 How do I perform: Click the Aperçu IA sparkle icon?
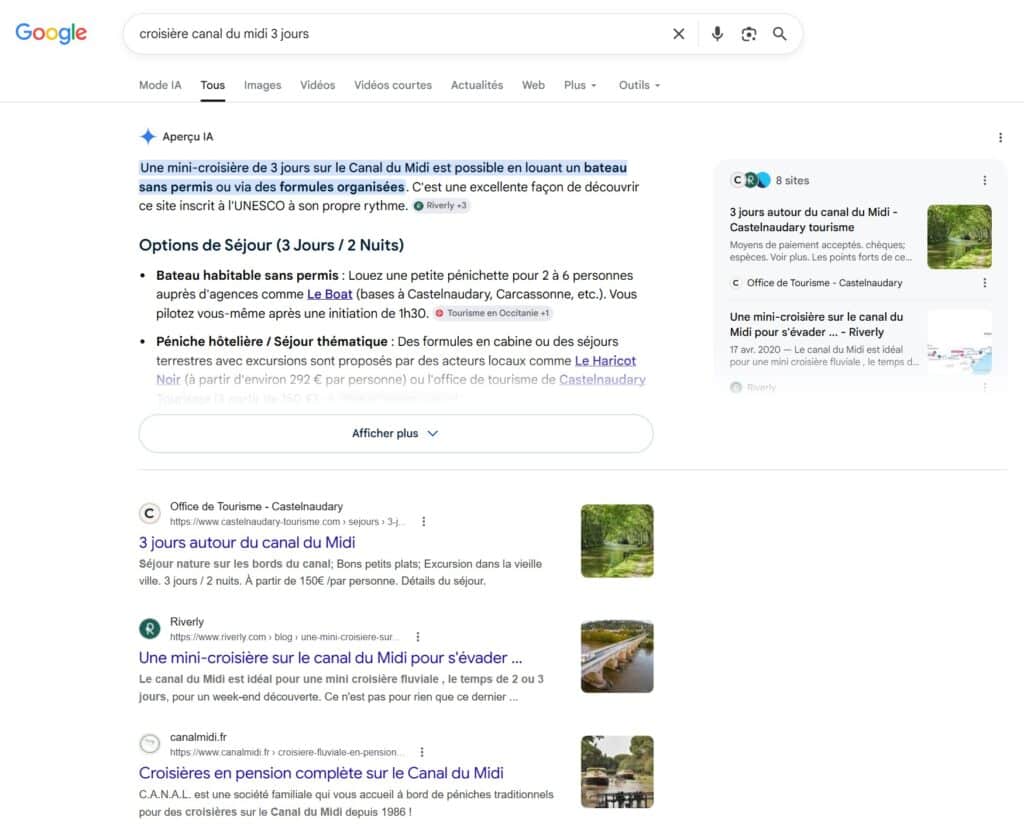click(x=148, y=136)
